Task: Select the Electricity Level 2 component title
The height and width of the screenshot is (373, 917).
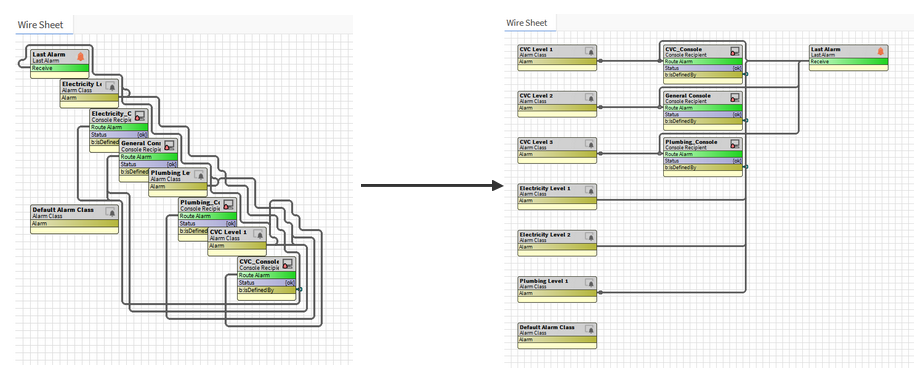Action: click(x=545, y=234)
